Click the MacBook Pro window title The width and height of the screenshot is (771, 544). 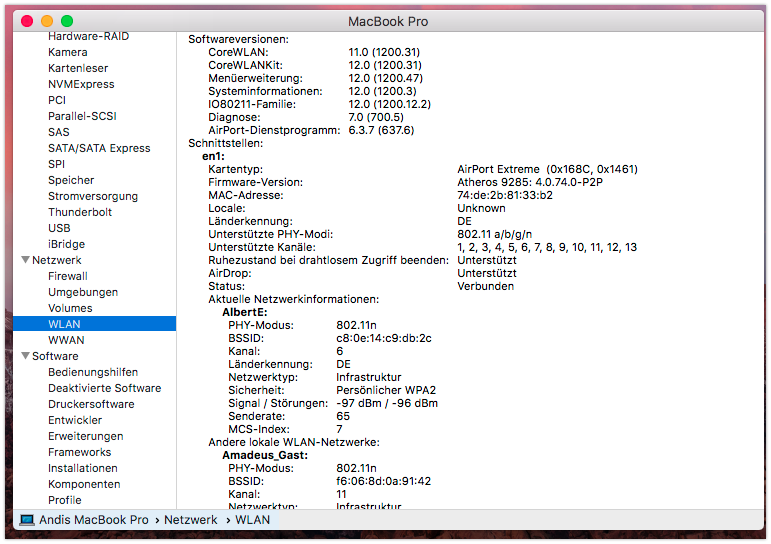388,22
